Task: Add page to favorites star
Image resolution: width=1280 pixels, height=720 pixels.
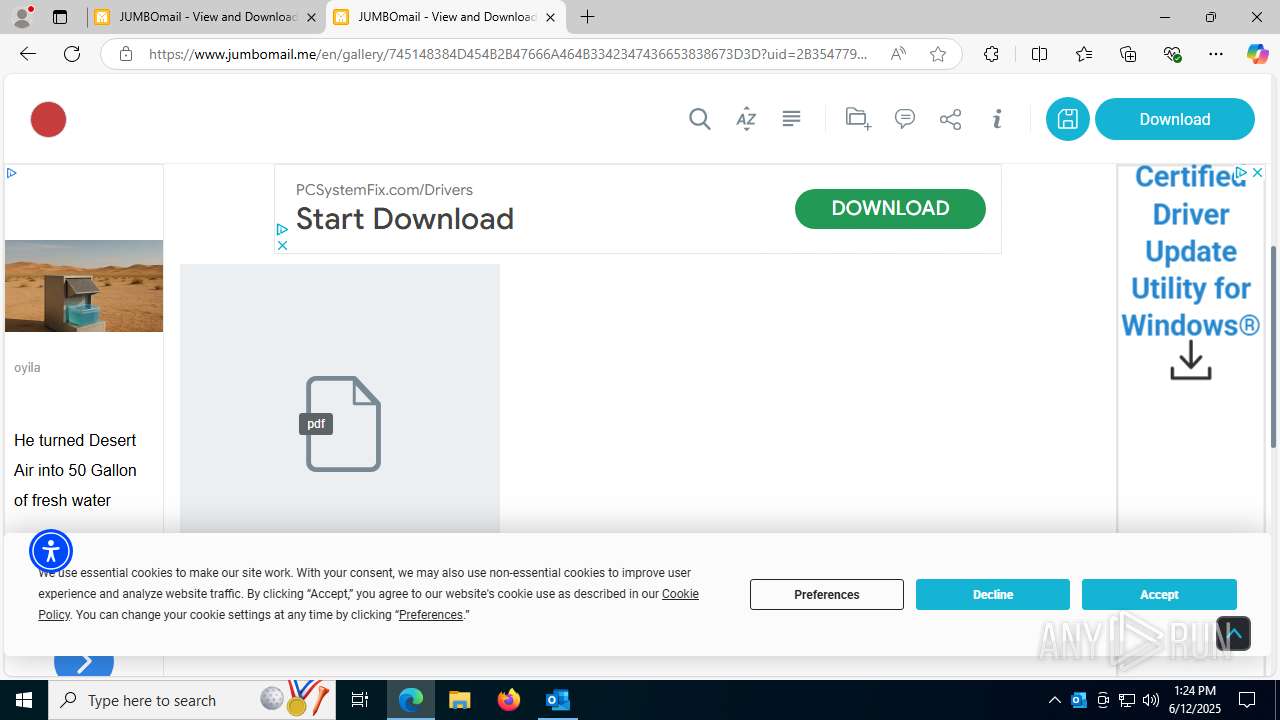Action: [x=938, y=54]
